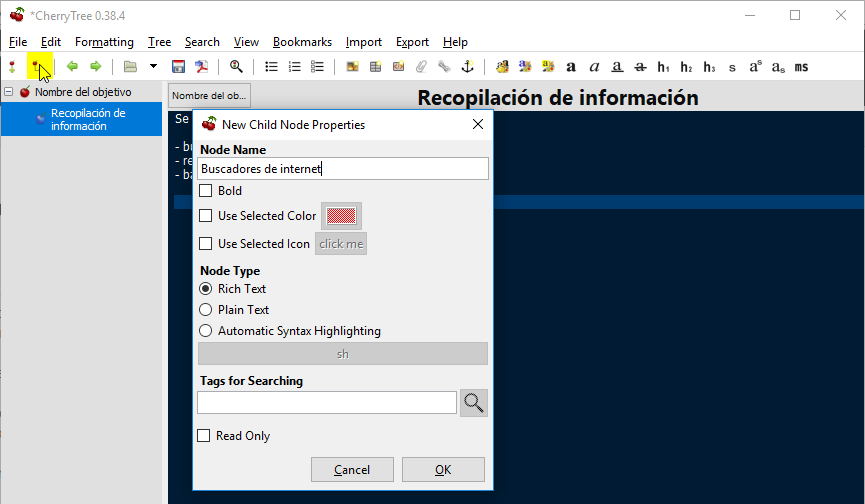This screenshot has width=865, height=504.
Task: Click the bulleted list toolbar icon
Action: 271,67
